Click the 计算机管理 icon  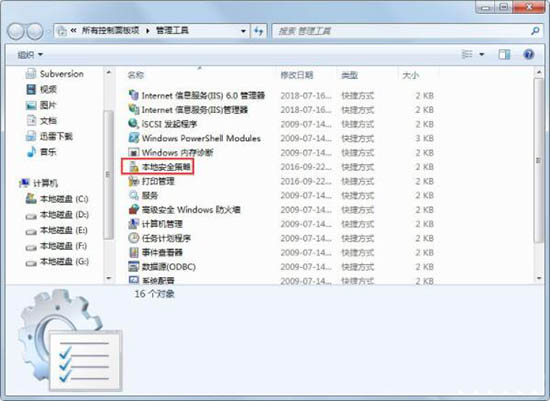(x=134, y=224)
